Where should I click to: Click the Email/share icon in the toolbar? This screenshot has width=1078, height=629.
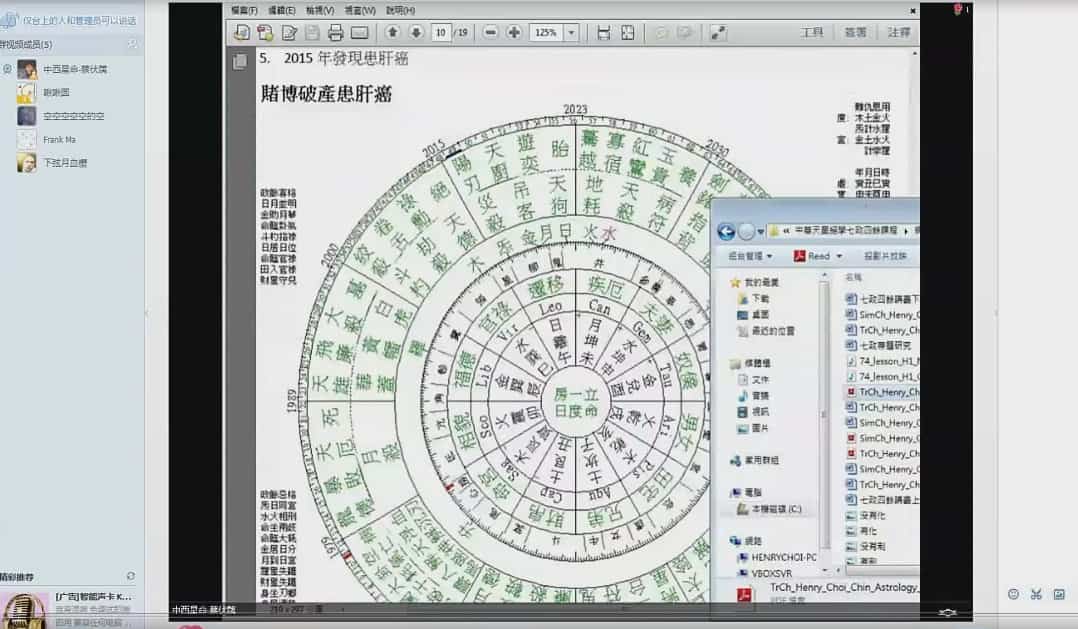tap(357, 32)
